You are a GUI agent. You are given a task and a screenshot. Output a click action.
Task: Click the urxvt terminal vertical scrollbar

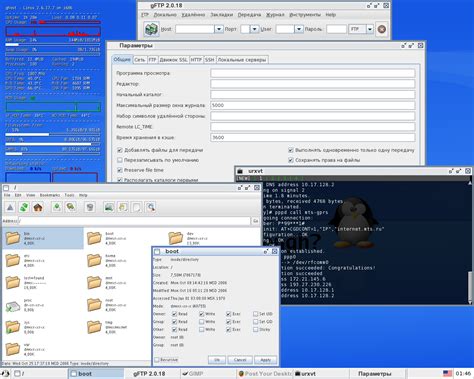pos(470,242)
